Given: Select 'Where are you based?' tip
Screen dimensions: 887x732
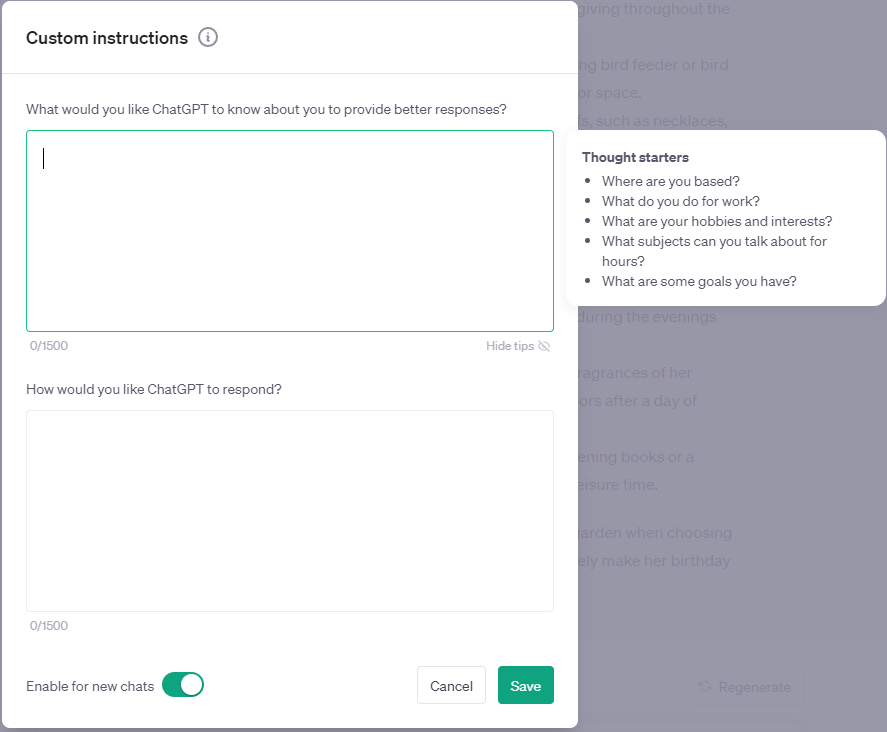Looking at the screenshot, I should tap(670, 181).
